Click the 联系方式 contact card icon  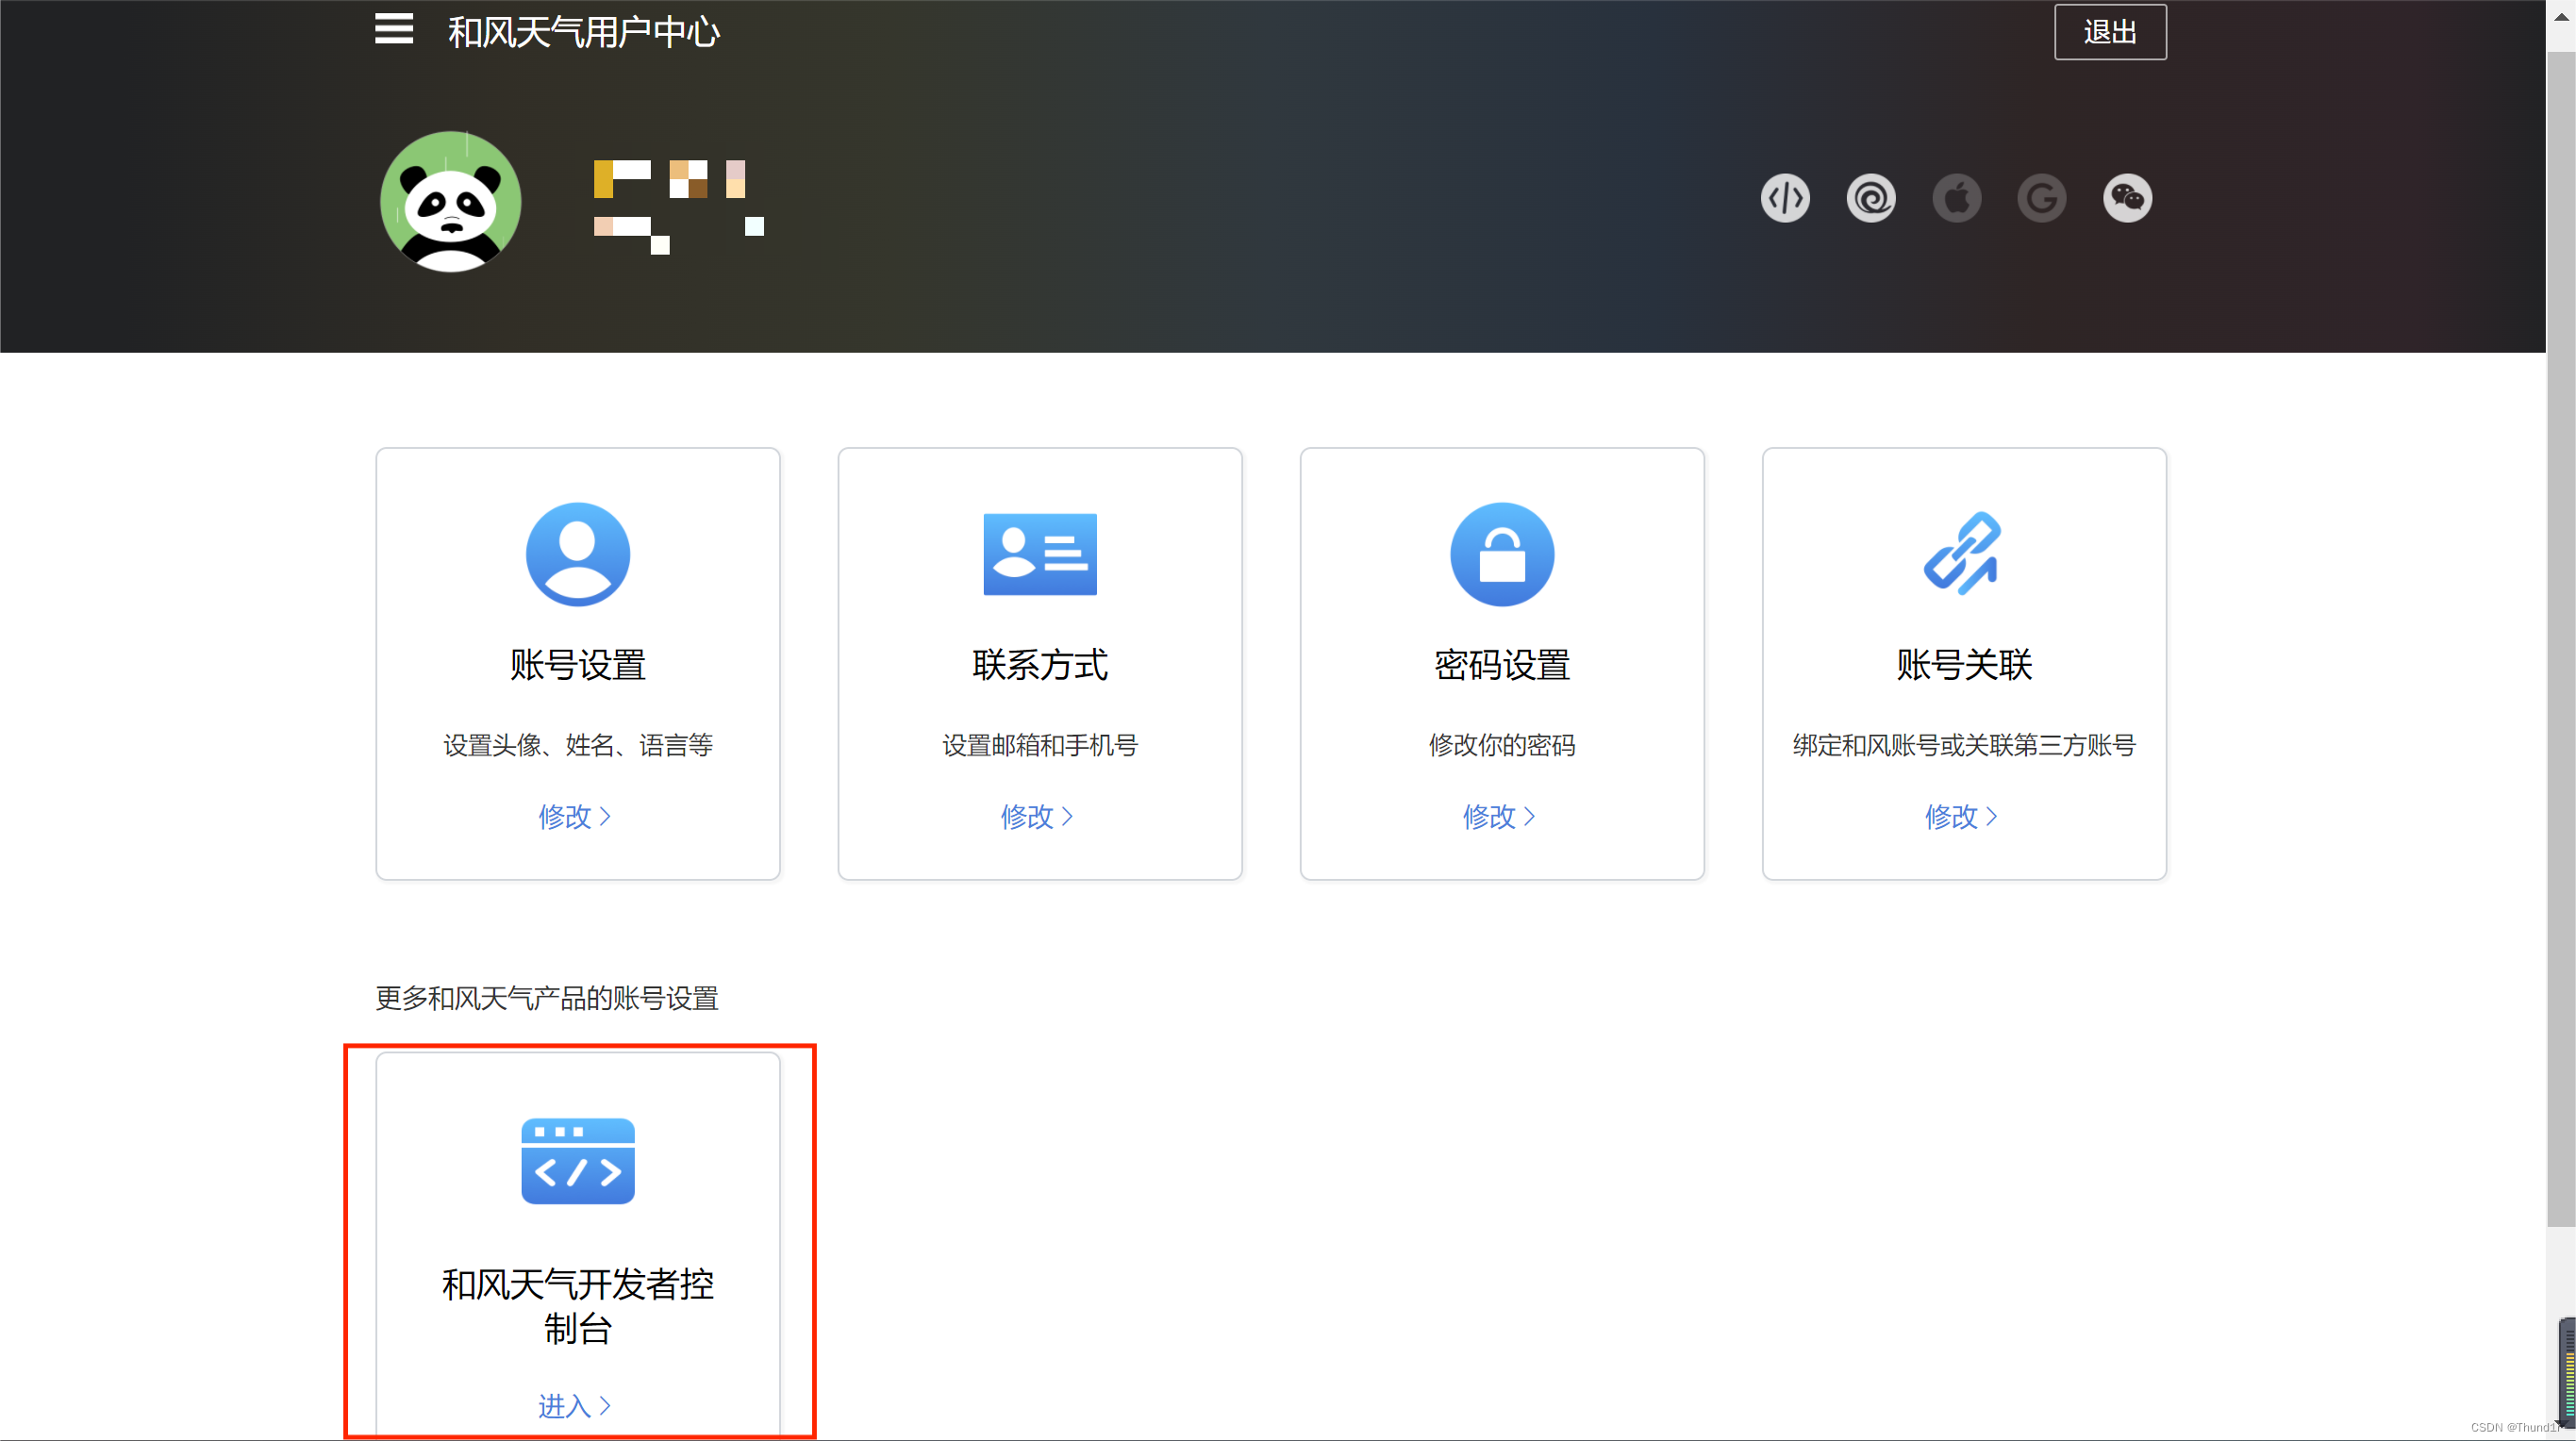[1040, 554]
